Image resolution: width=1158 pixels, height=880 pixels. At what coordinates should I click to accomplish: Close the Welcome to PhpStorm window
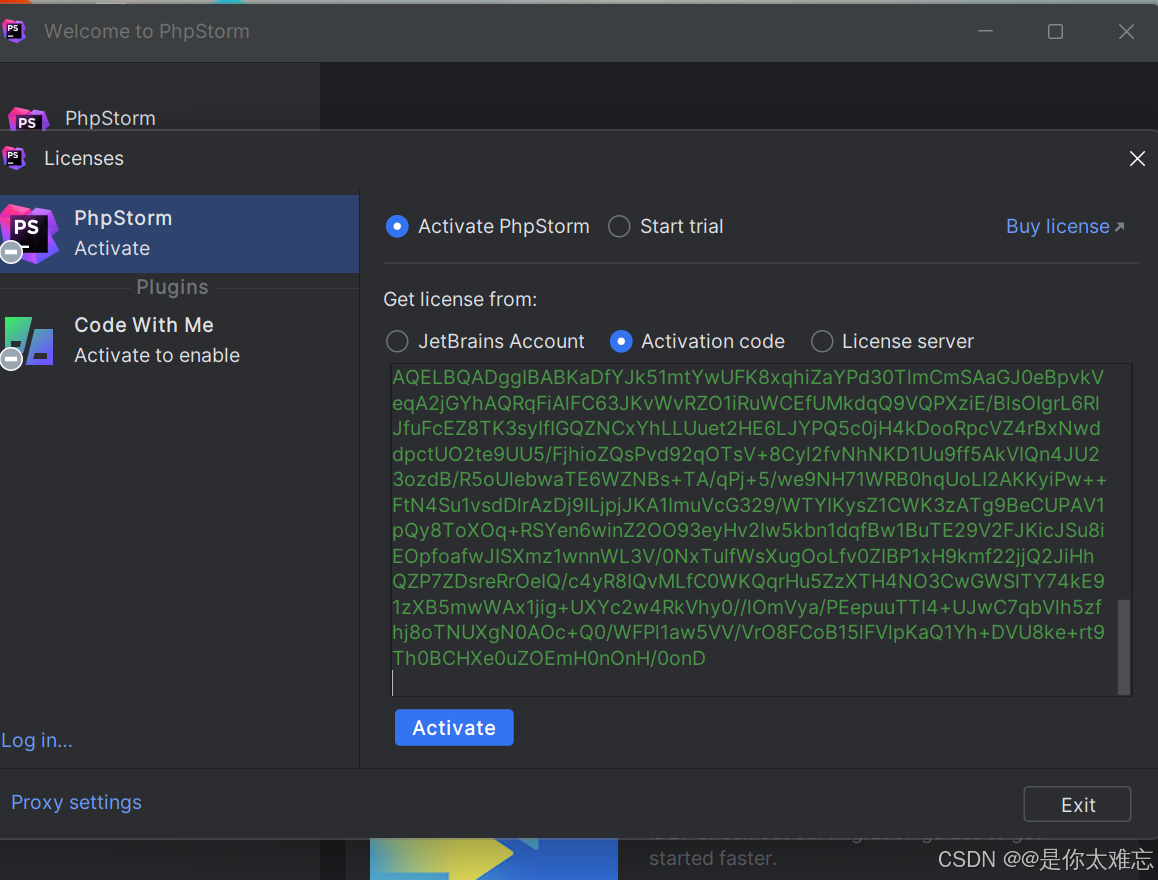point(1126,31)
